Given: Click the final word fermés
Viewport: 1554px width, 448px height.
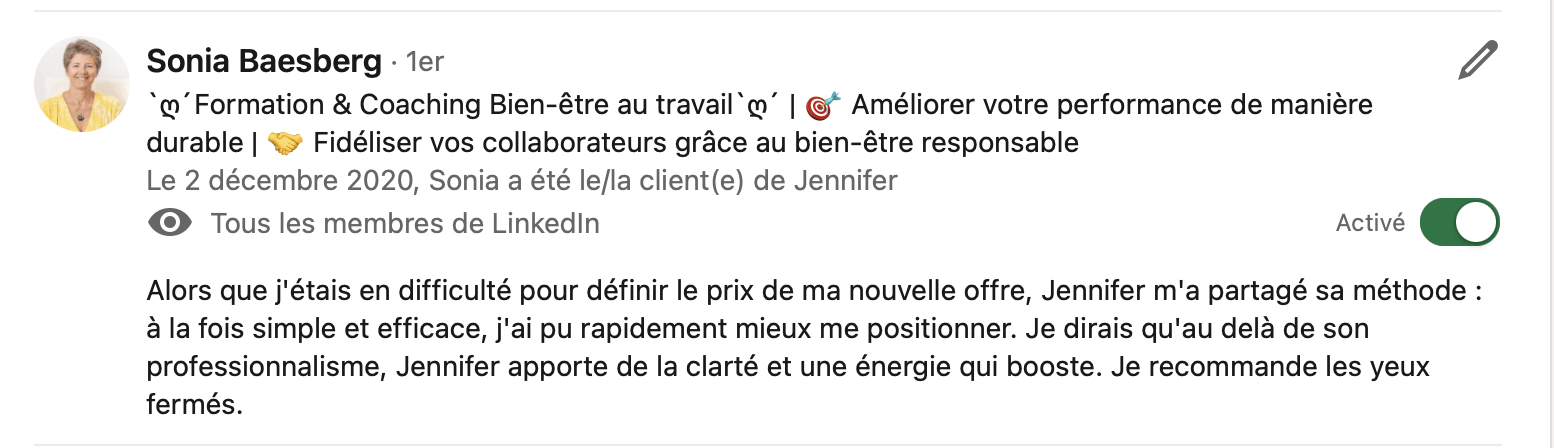Looking at the screenshot, I should point(195,406).
